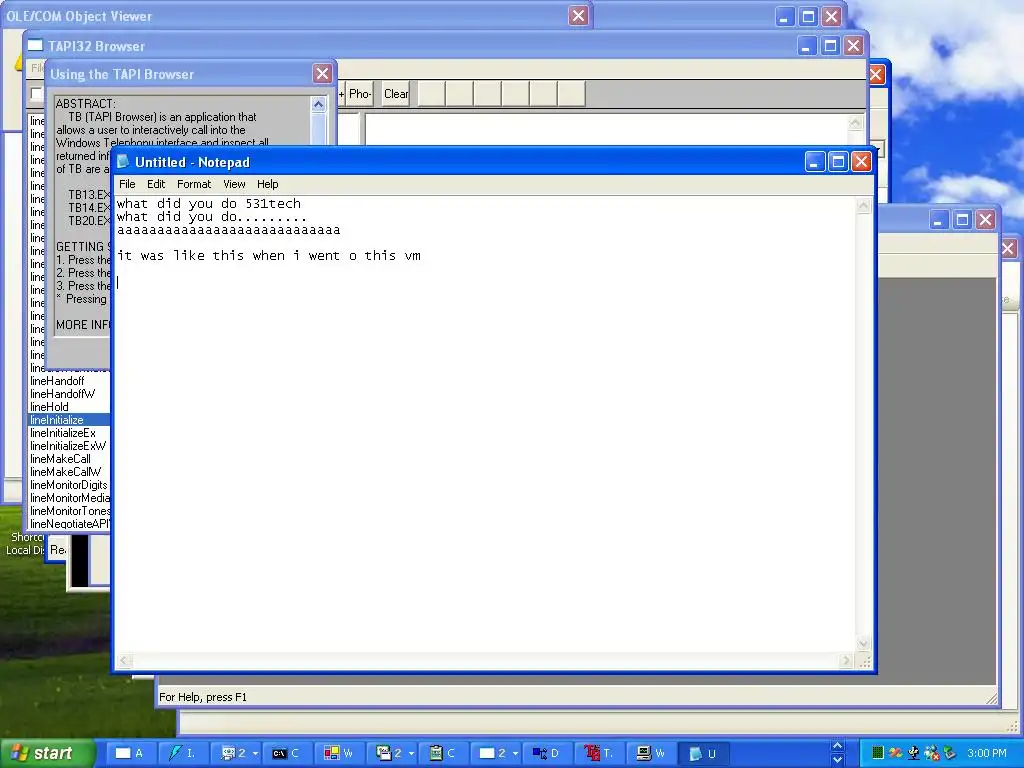Click the taskbar row scroll-up arrow

[x=837, y=746]
